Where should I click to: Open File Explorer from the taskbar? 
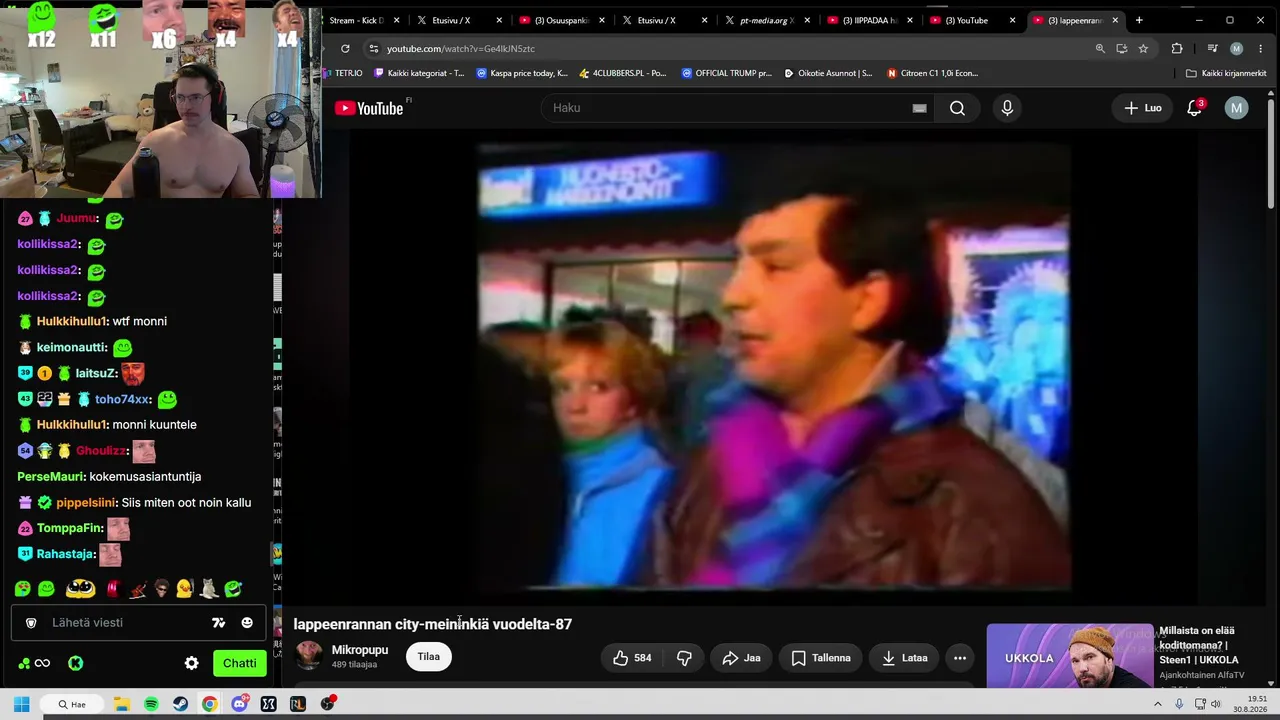point(121,704)
